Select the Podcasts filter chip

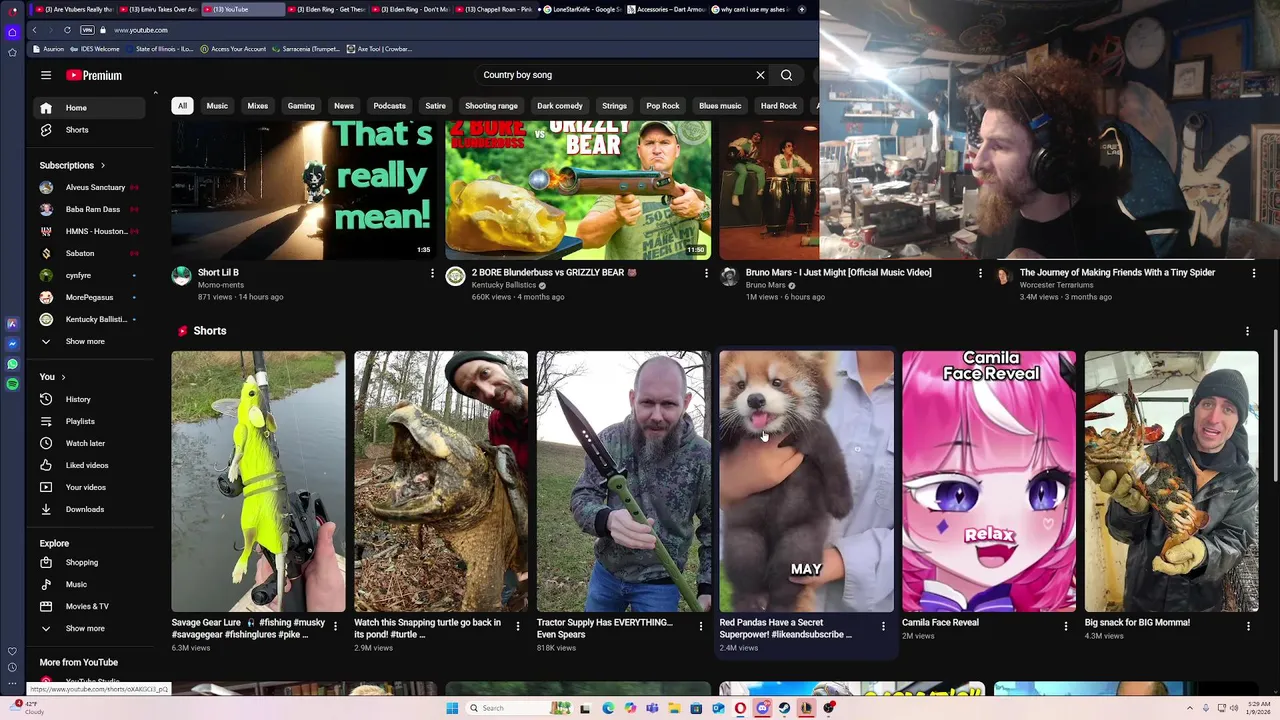pyautogui.click(x=389, y=106)
